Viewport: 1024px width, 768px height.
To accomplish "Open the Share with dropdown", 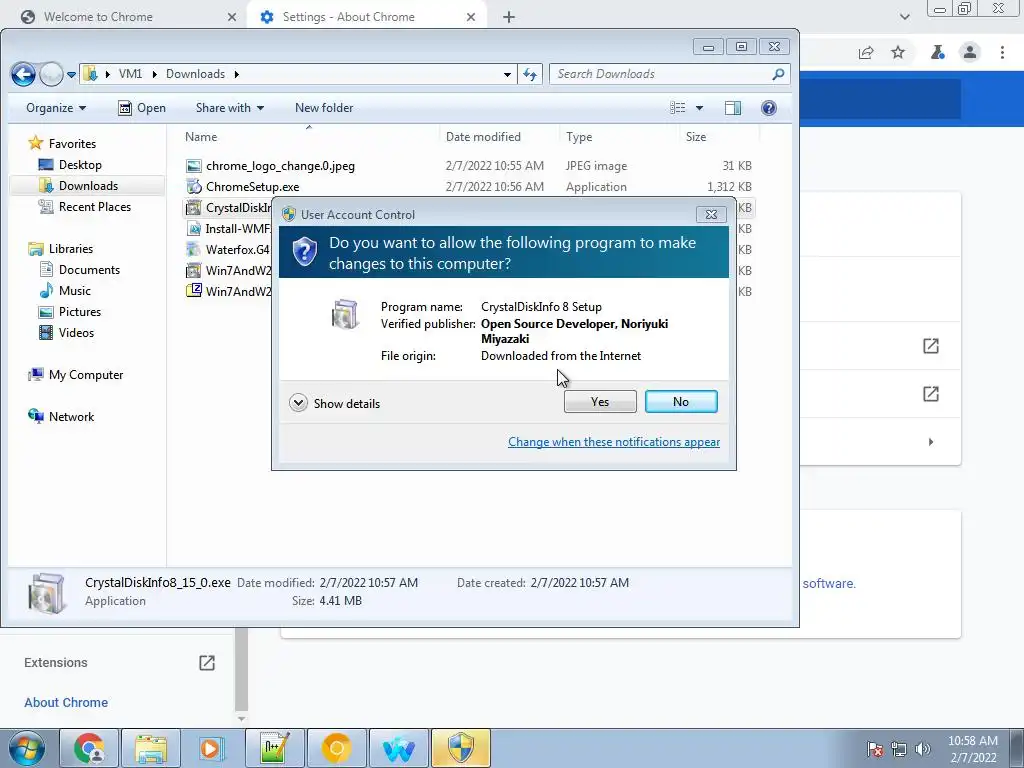I will [229, 108].
